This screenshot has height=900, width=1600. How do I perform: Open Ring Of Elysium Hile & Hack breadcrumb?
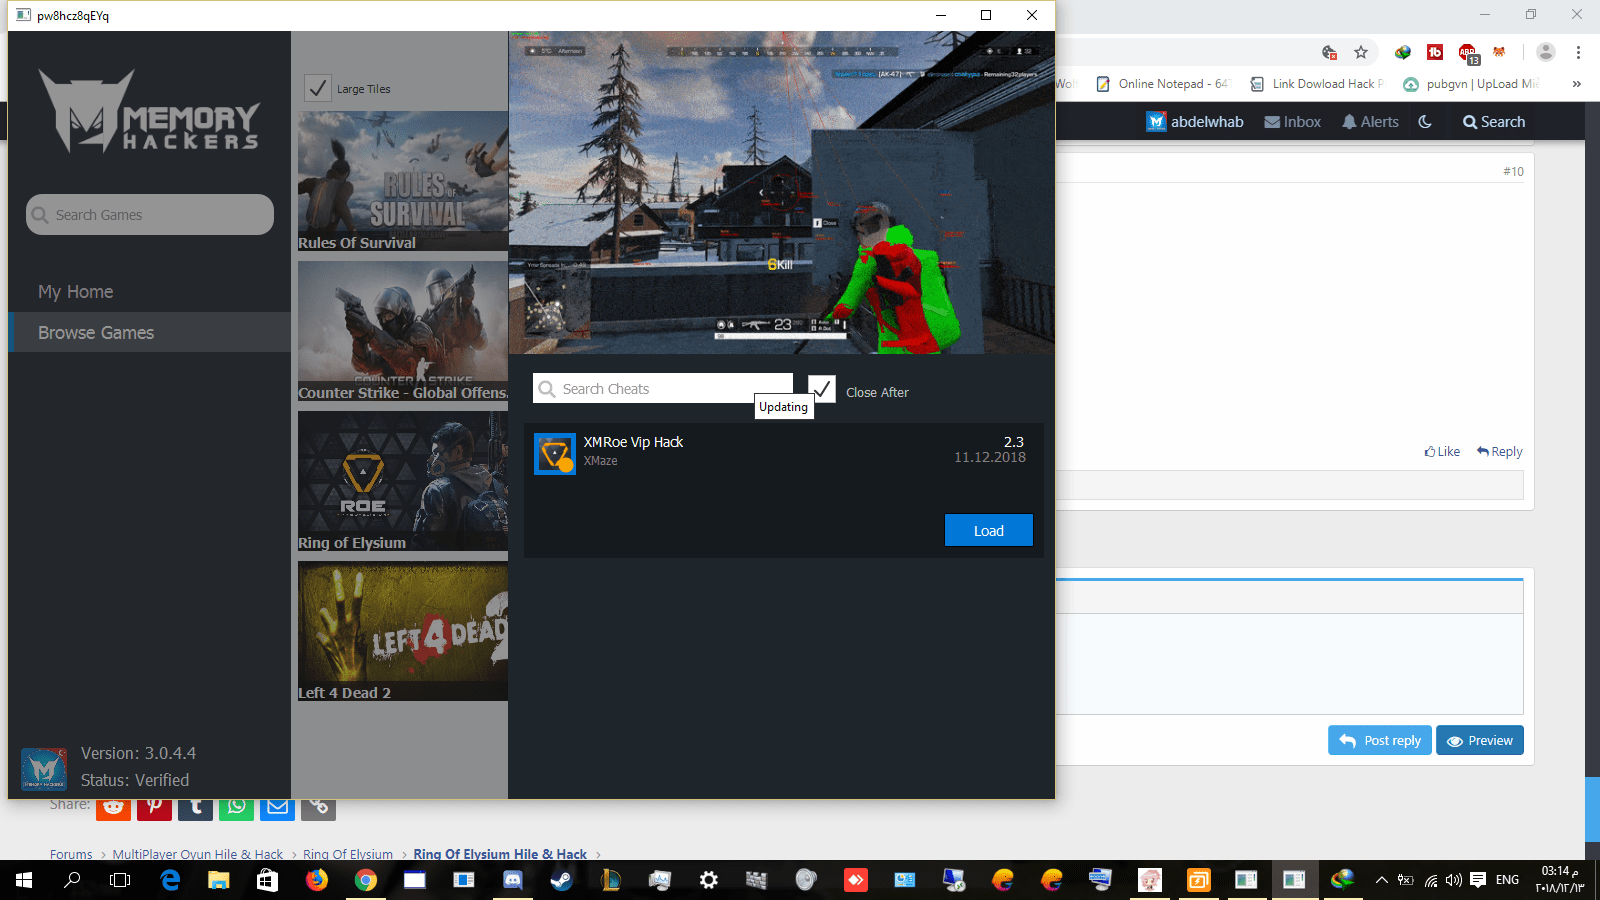[500, 854]
